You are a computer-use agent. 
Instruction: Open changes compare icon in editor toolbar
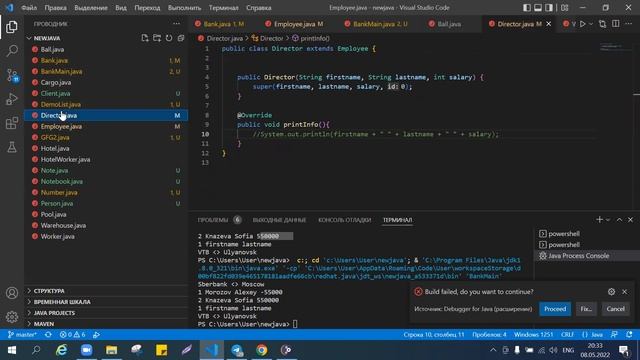click(x=602, y=24)
